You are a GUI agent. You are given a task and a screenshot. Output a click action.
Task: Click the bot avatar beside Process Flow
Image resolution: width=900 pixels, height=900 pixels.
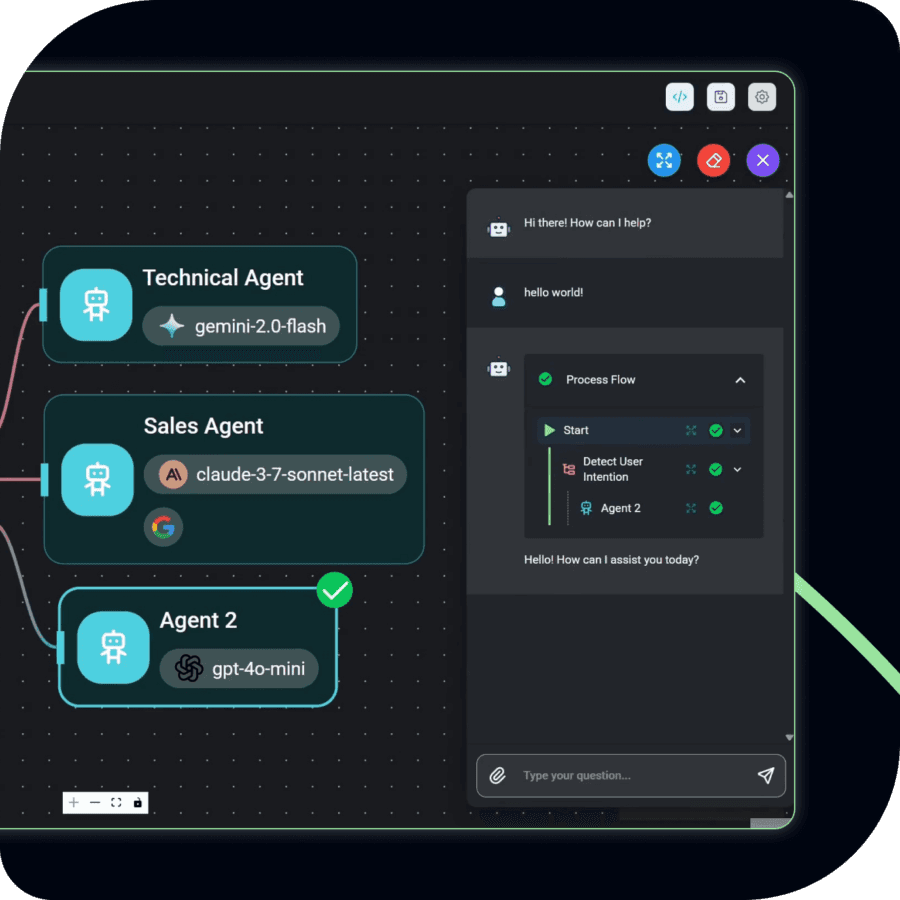click(x=499, y=368)
